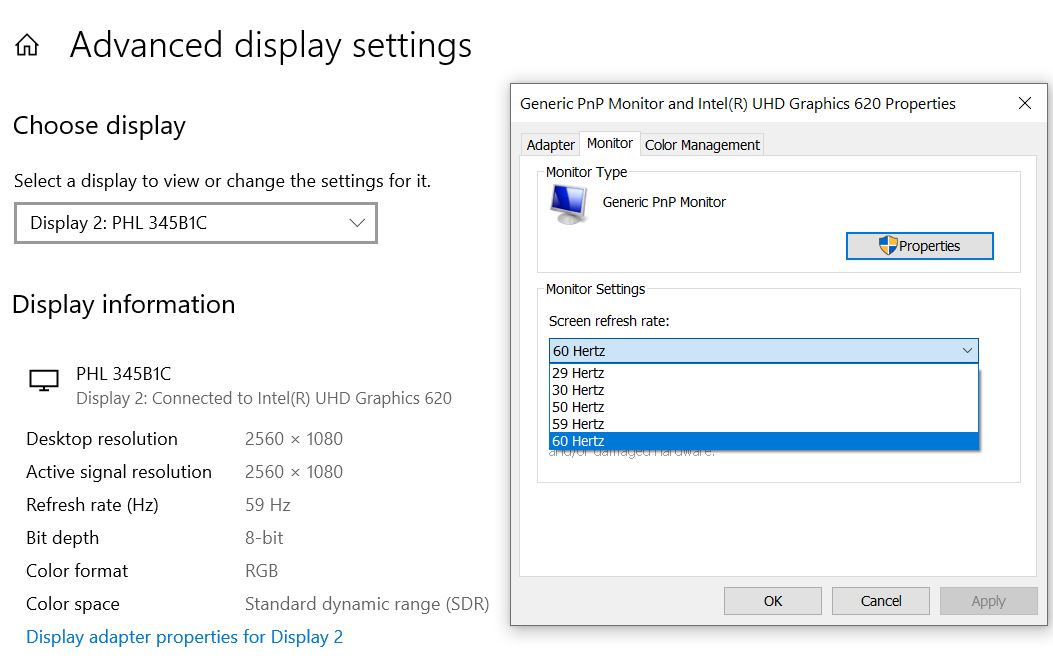Switch to the Monitor tab
Viewport: 1053px width, 671px height.
tap(609, 143)
